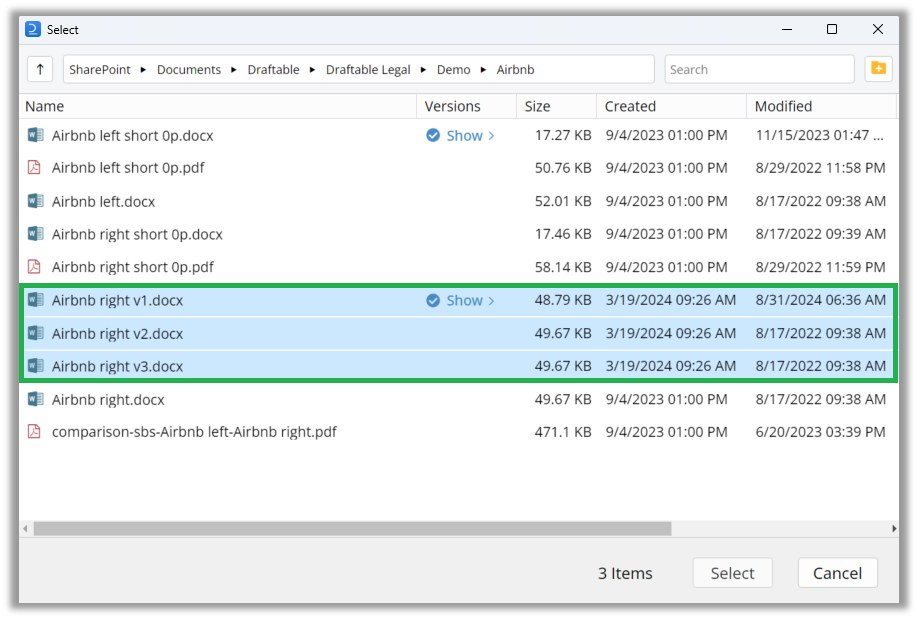Open the Draftable Legal breadcrumb folder
The width and height of the screenshot is (918, 619).
pyautogui.click(x=368, y=69)
